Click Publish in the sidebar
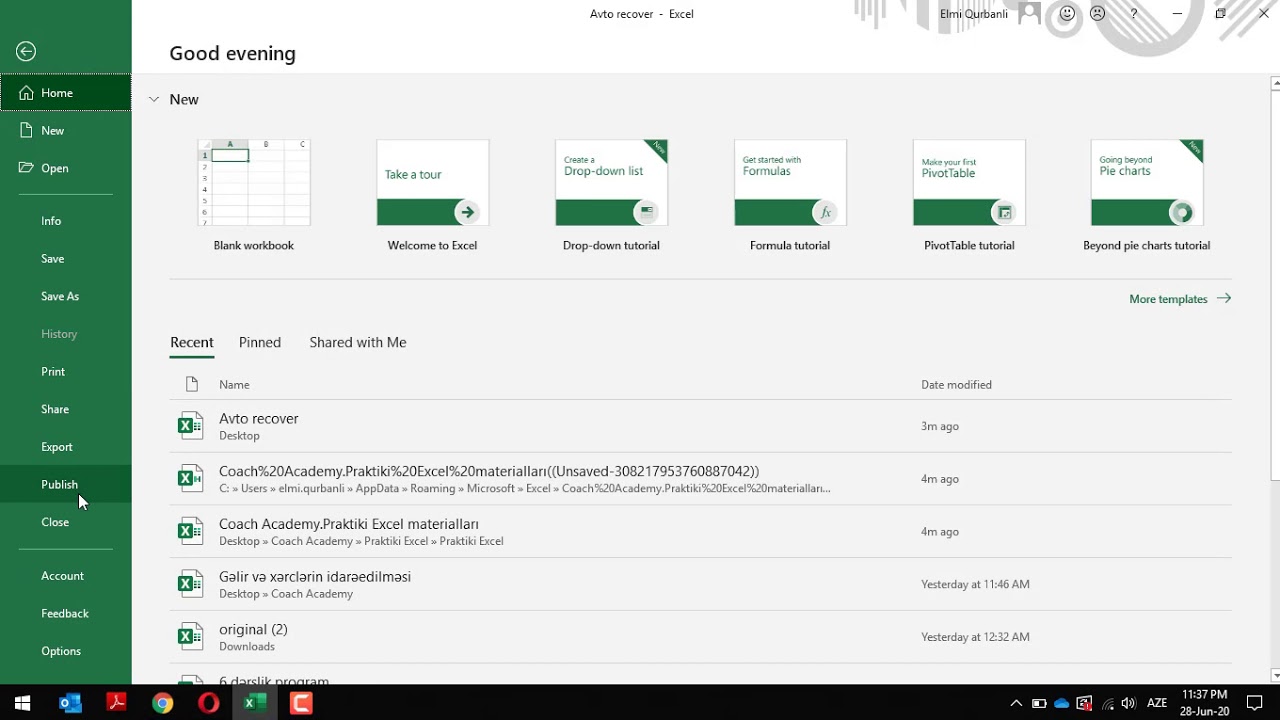This screenshot has width=1280, height=720. pyautogui.click(x=65, y=485)
